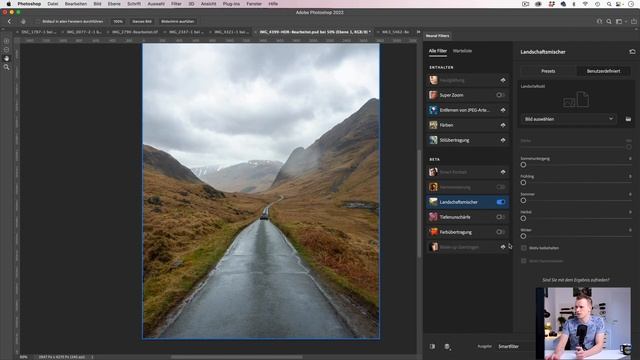Open the workspace switcher icon top-right
The height and width of the screenshot is (360, 640).
coord(620,21)
